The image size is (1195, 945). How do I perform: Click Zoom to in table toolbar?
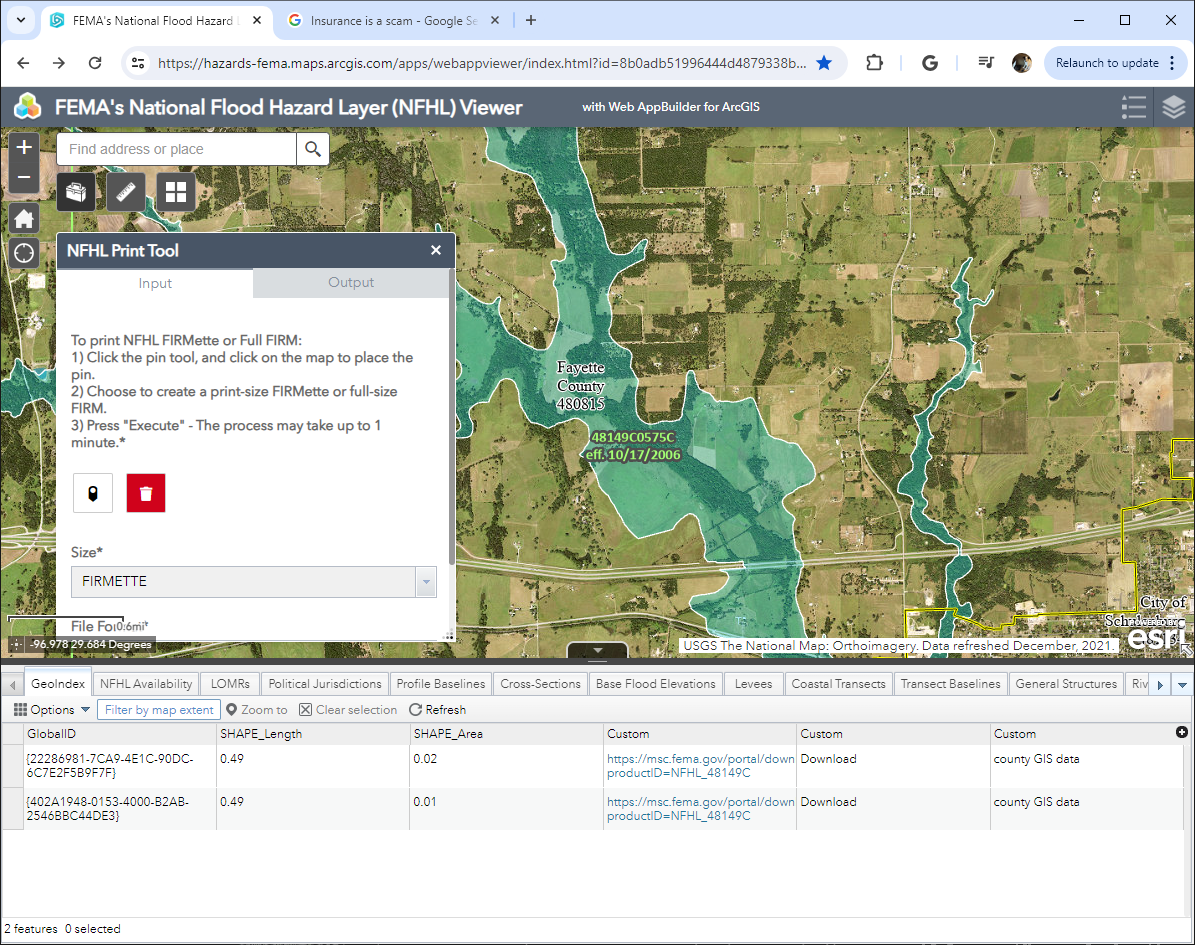click(x=257, y=710)
